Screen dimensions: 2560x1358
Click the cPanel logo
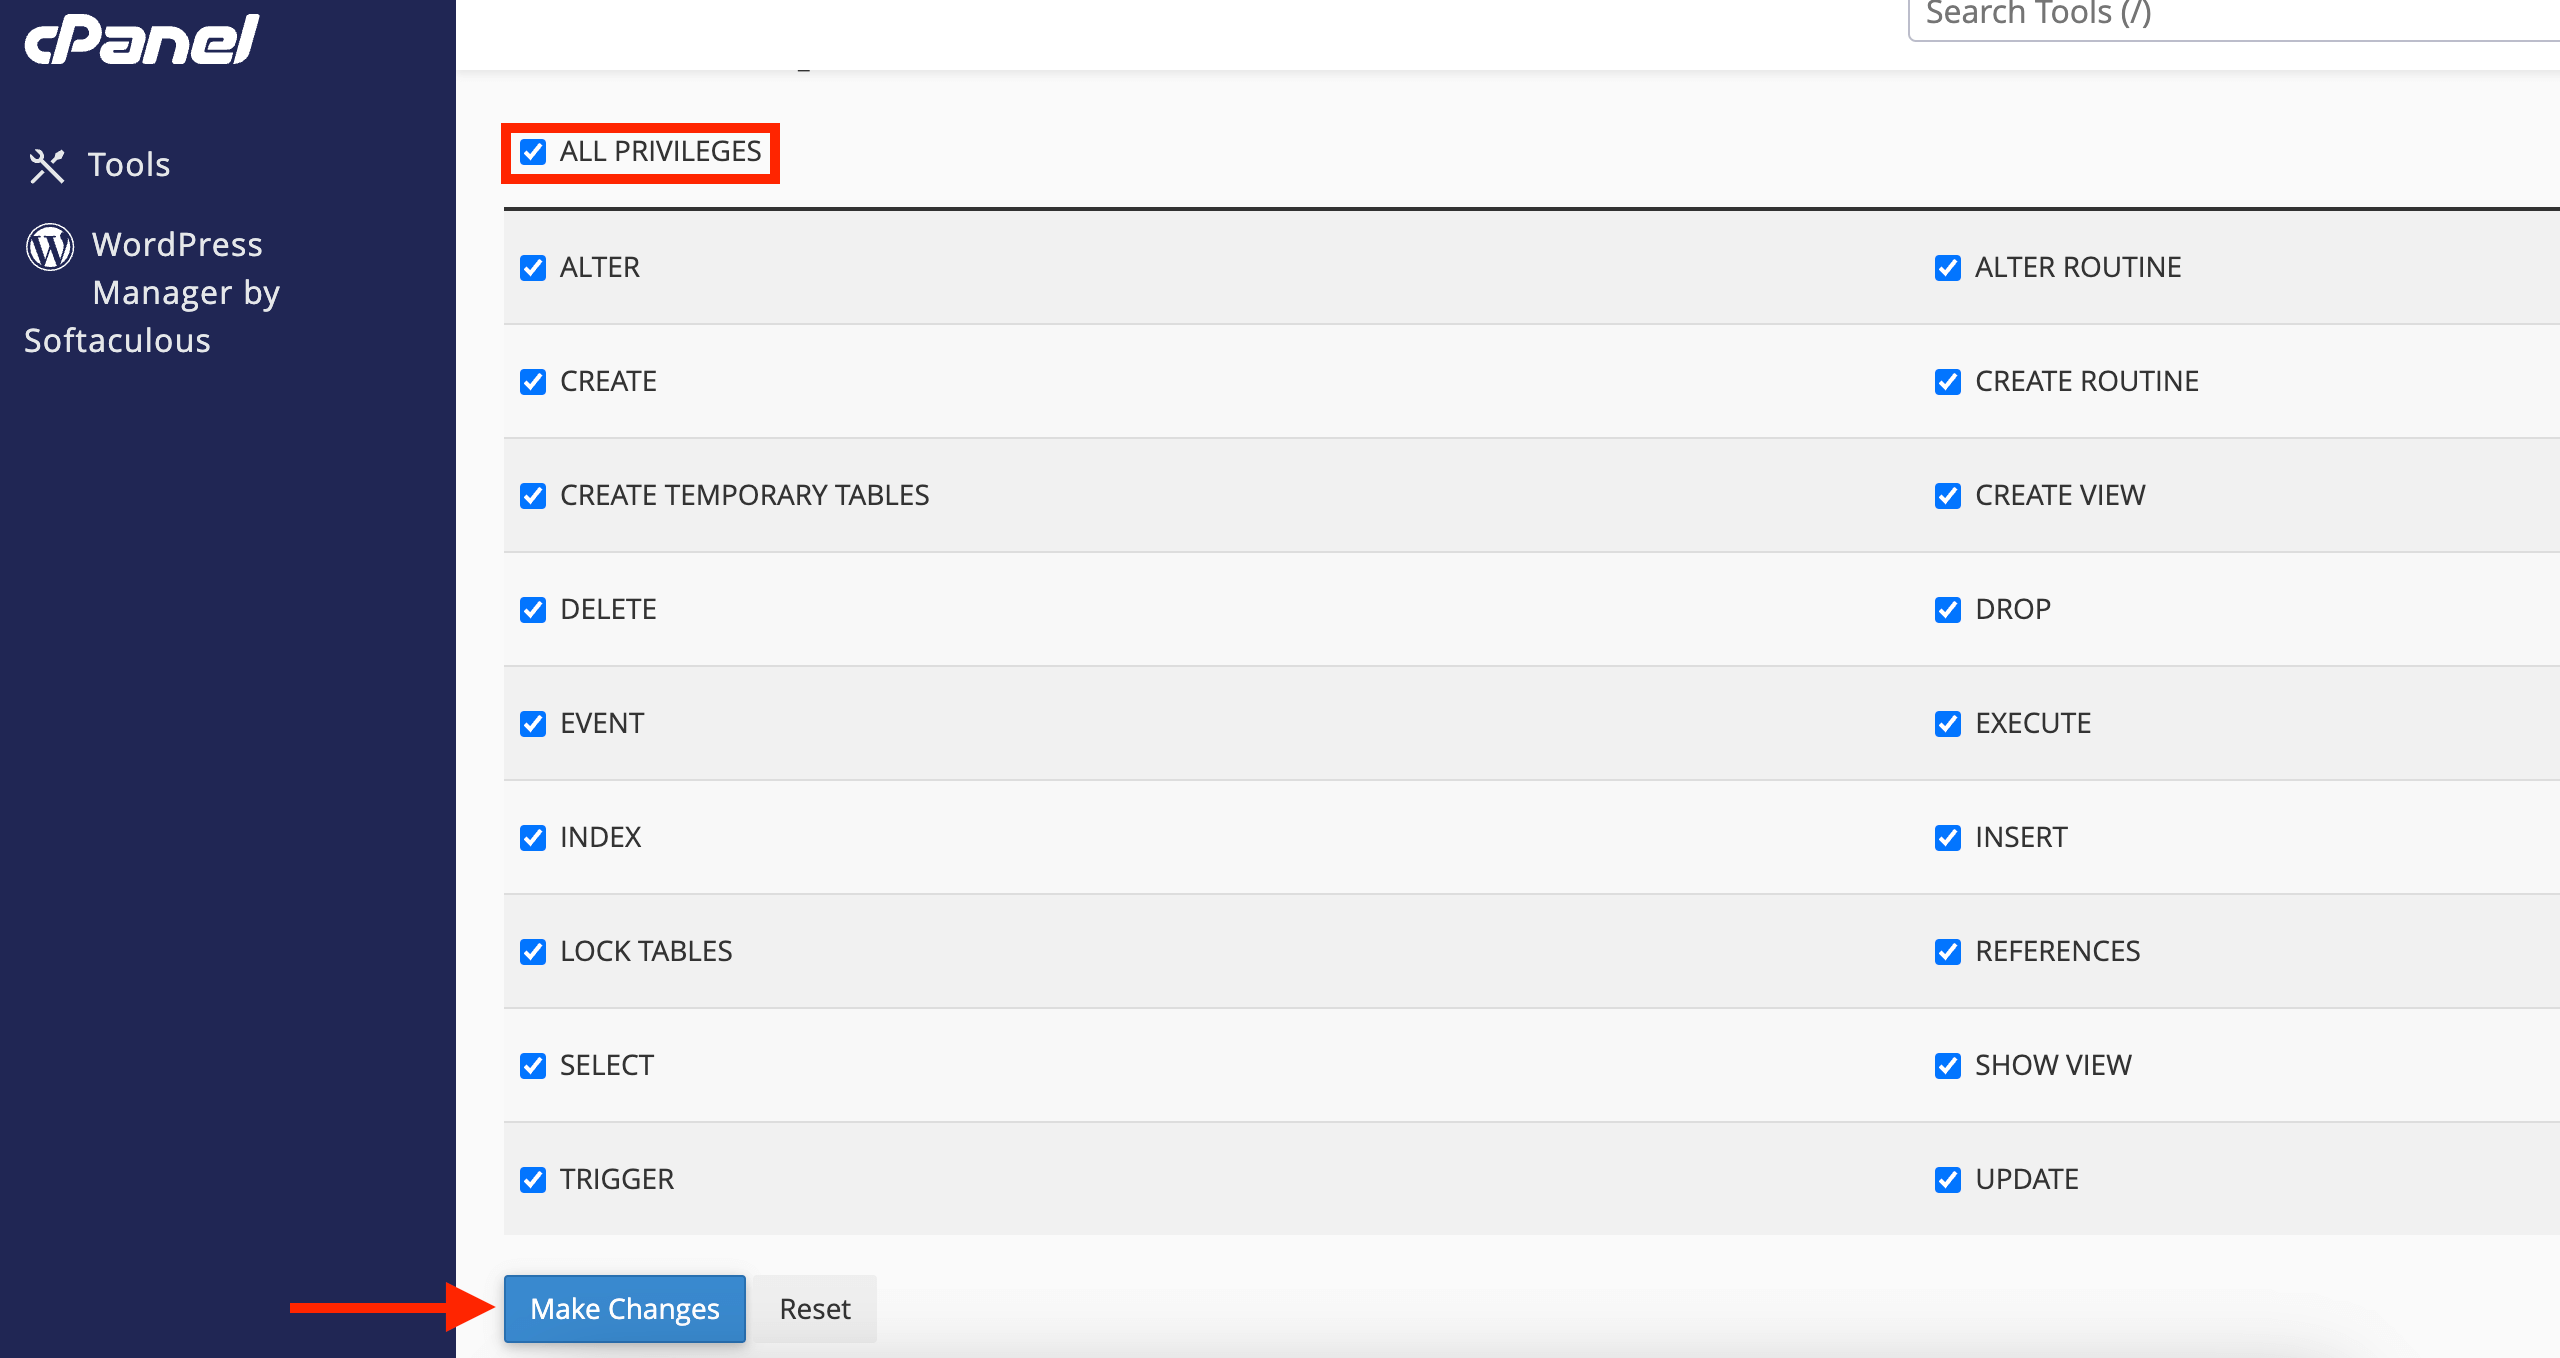[x=141, y=40]
